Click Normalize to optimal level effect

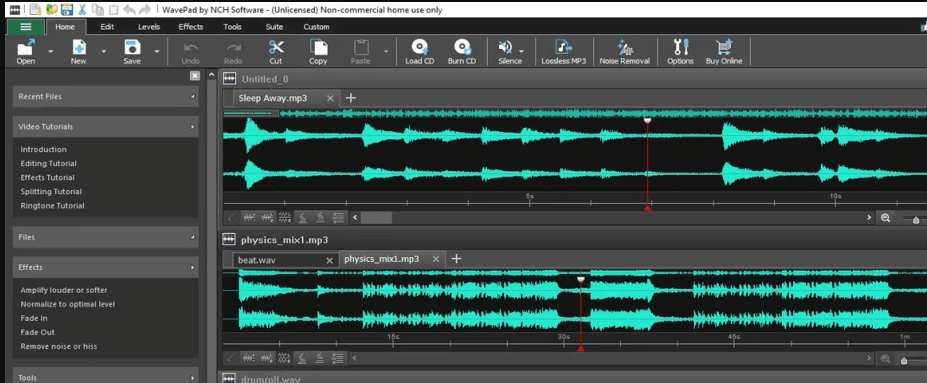(x=68, y=304)
